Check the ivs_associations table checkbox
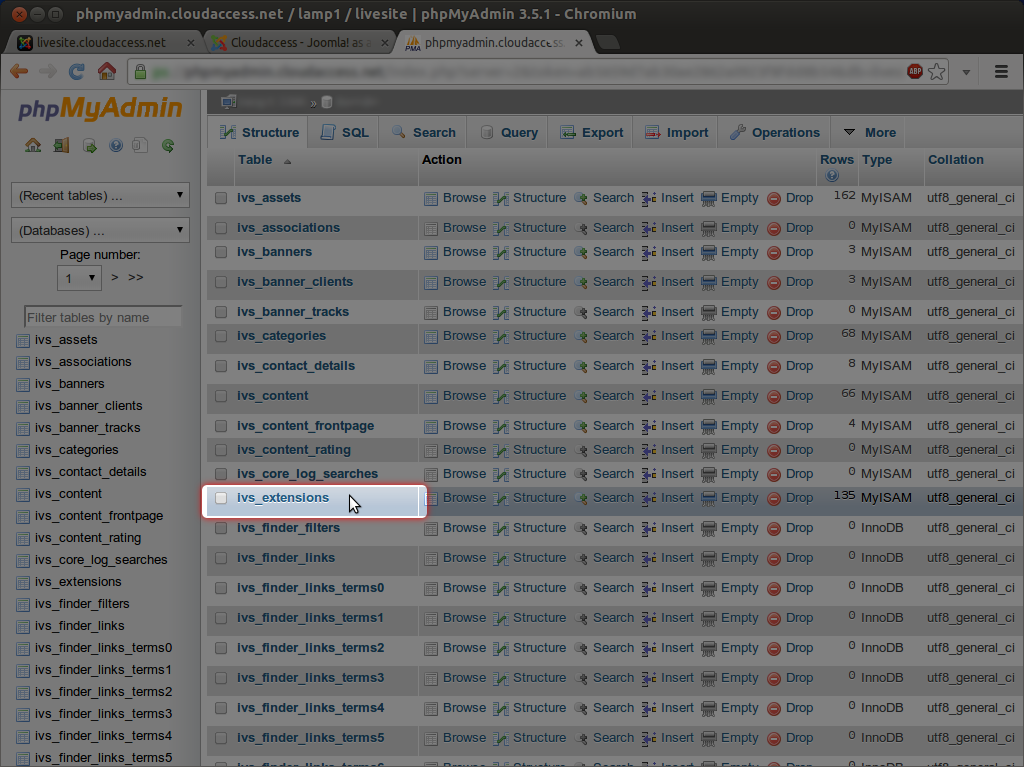Screen dimensions: 1024x767 pos(221,228)
